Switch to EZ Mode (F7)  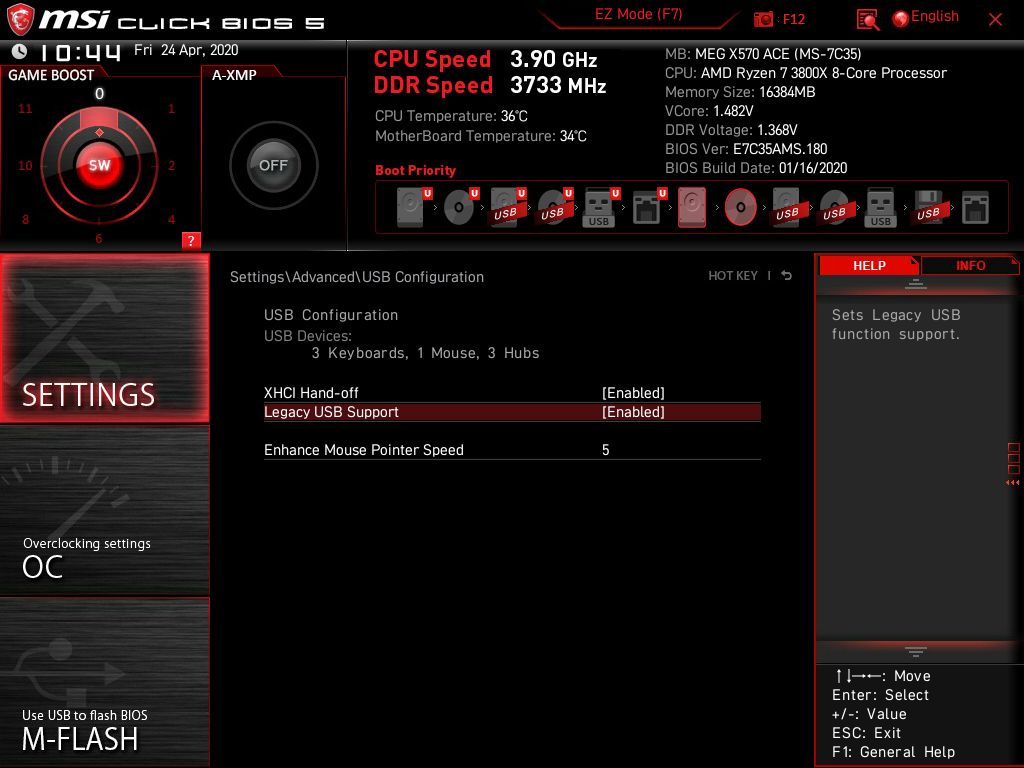(638, 14)
